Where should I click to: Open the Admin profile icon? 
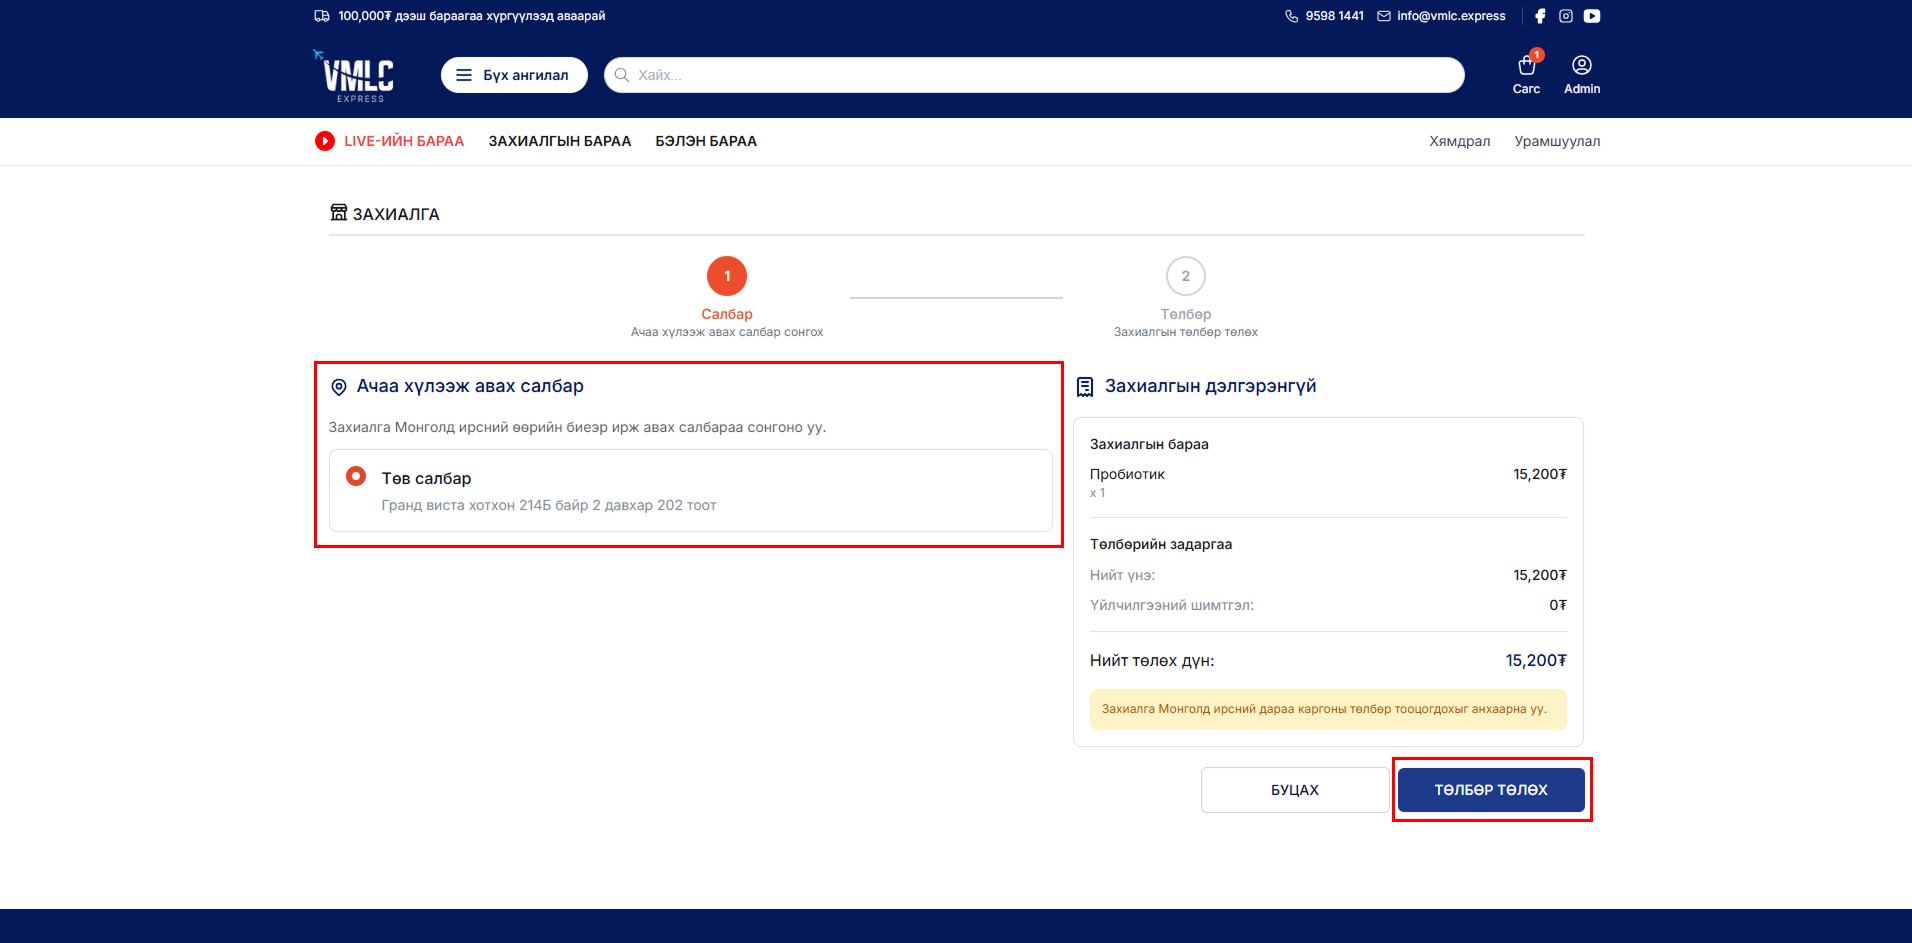[1581, 66]
